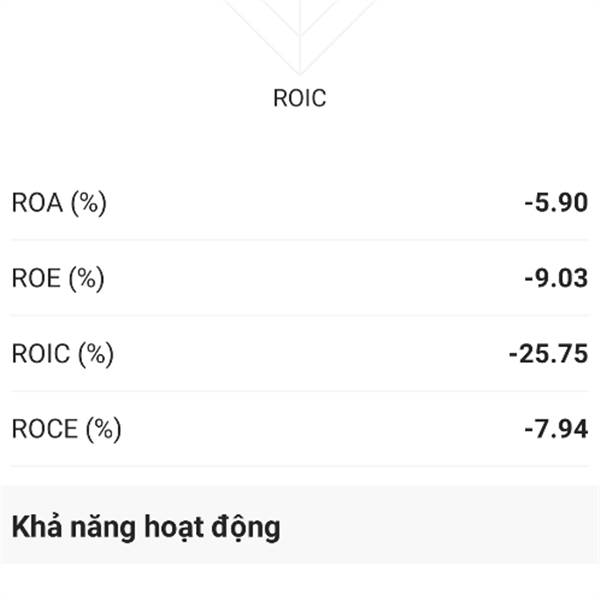Click the divider between ROIC and ROCE rows

[x=300, y=391]
